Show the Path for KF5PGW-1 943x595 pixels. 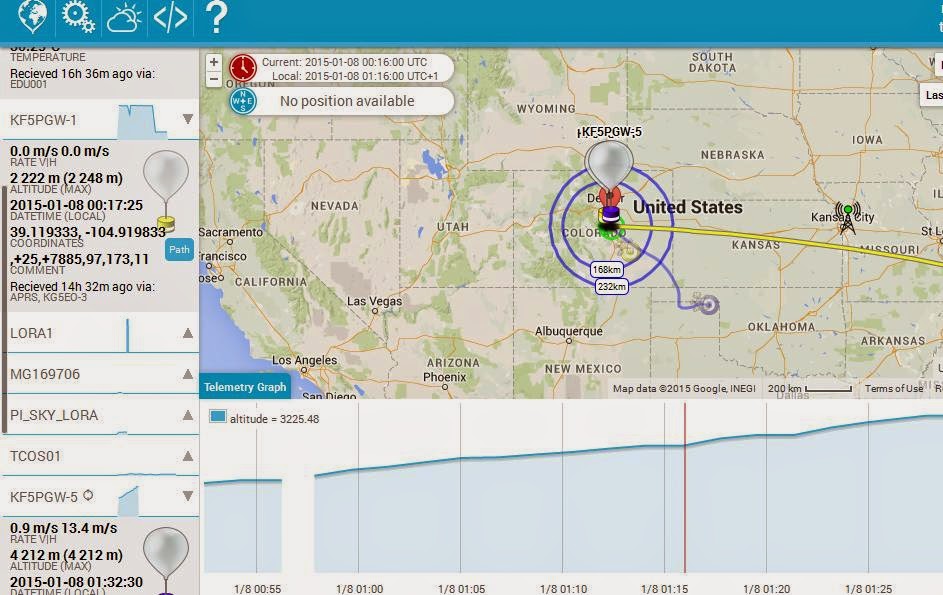point(178,250)
